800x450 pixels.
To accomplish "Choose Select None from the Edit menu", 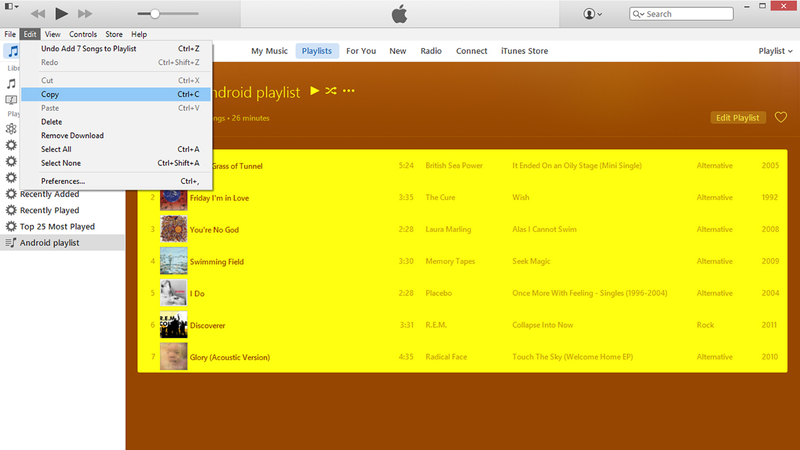I will [117, 163].
